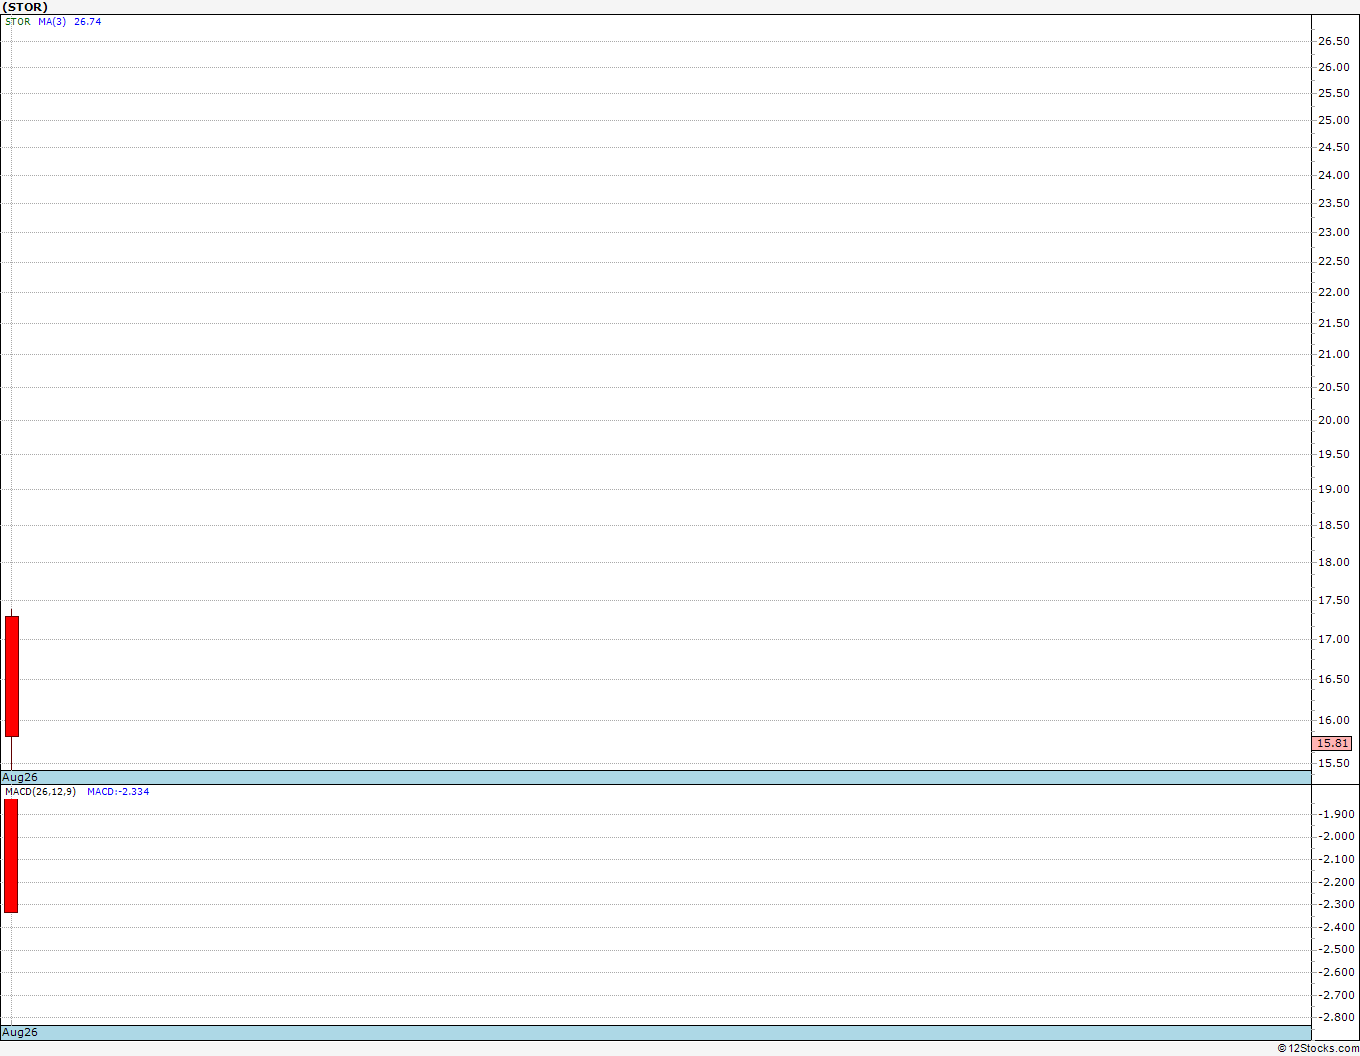Click the 20.00 price axis label
This screenshot has height=1056, width=1360.
[1333, 420]
